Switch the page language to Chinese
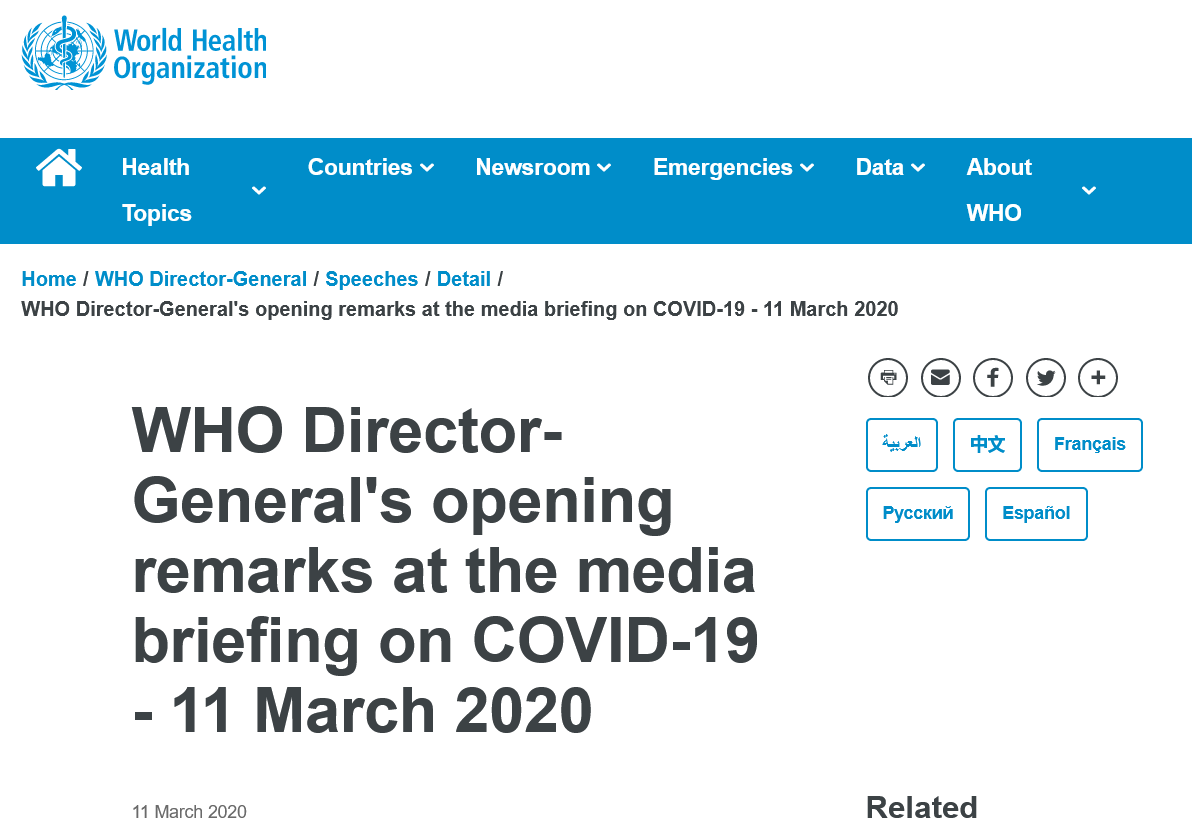Image resolution: width=1192 pixels, height=827 pixels. (987, 444)
